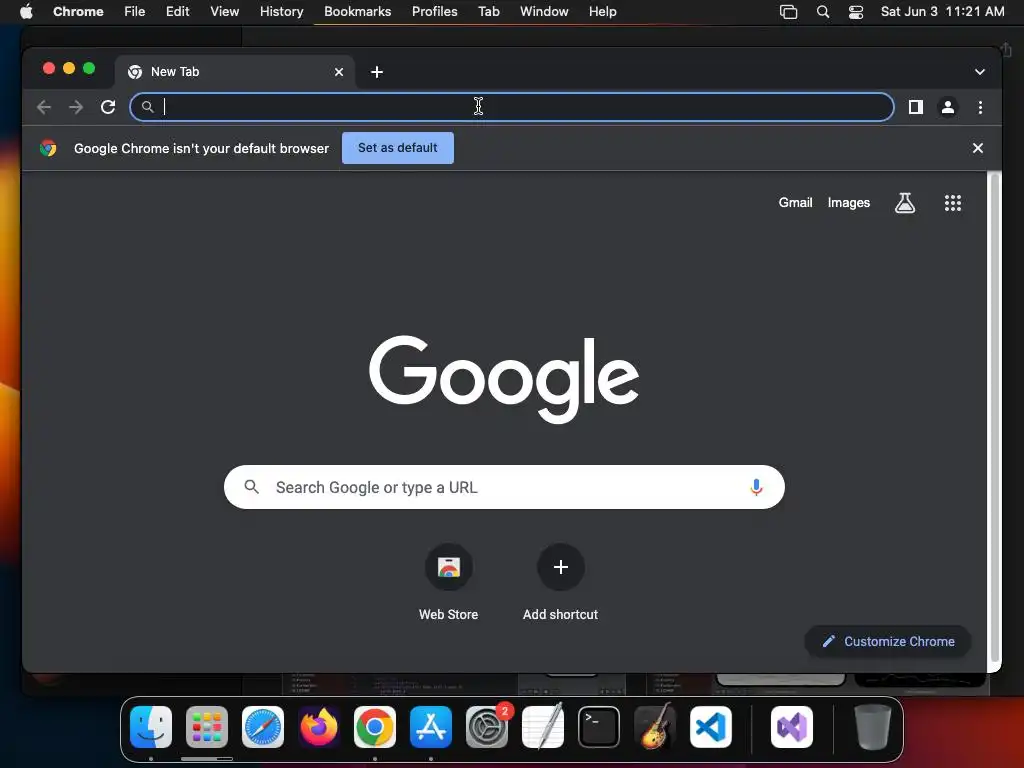Viewport: 1024px width, 768px height.
Task: Open the Bookmarks menu
Action: click(x=358, y=12)
